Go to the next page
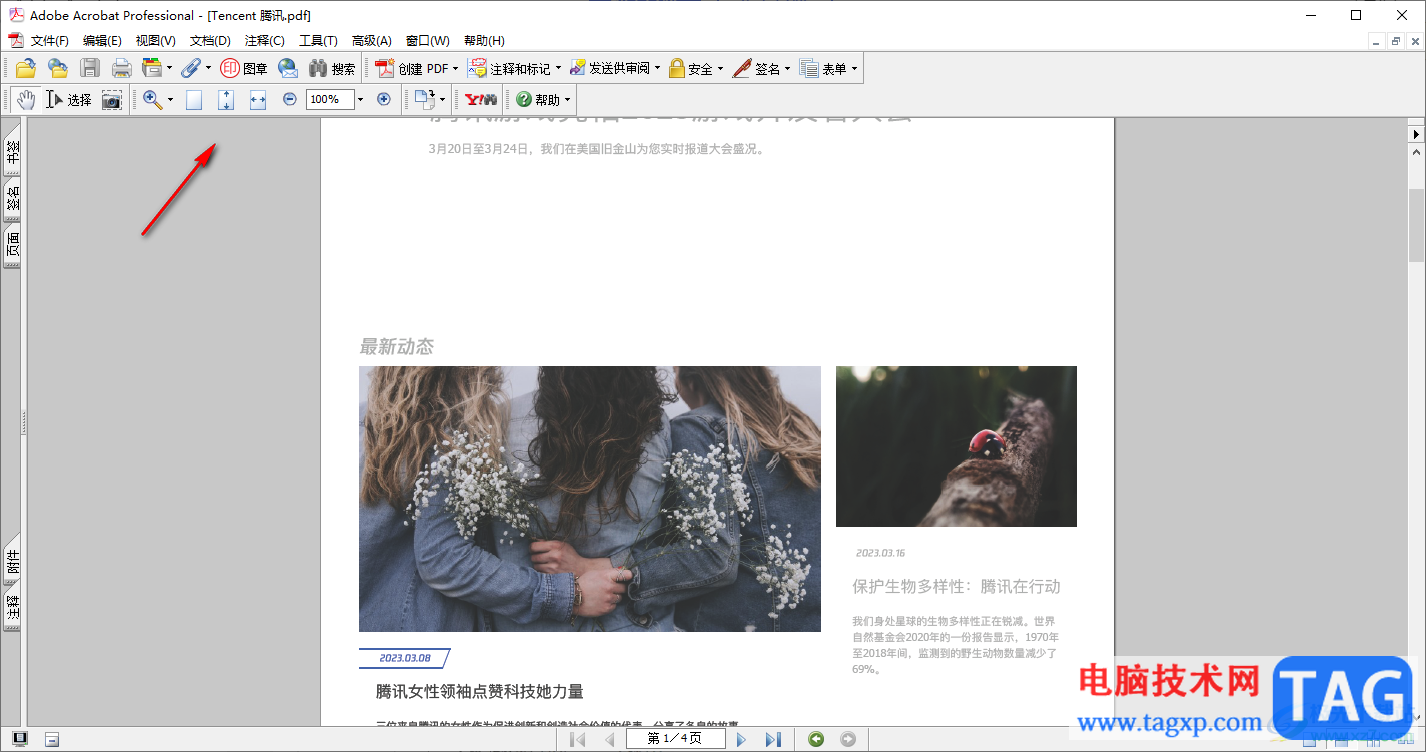The width and height of the screenshot is (1426, 752). click(x=741, y=739)
